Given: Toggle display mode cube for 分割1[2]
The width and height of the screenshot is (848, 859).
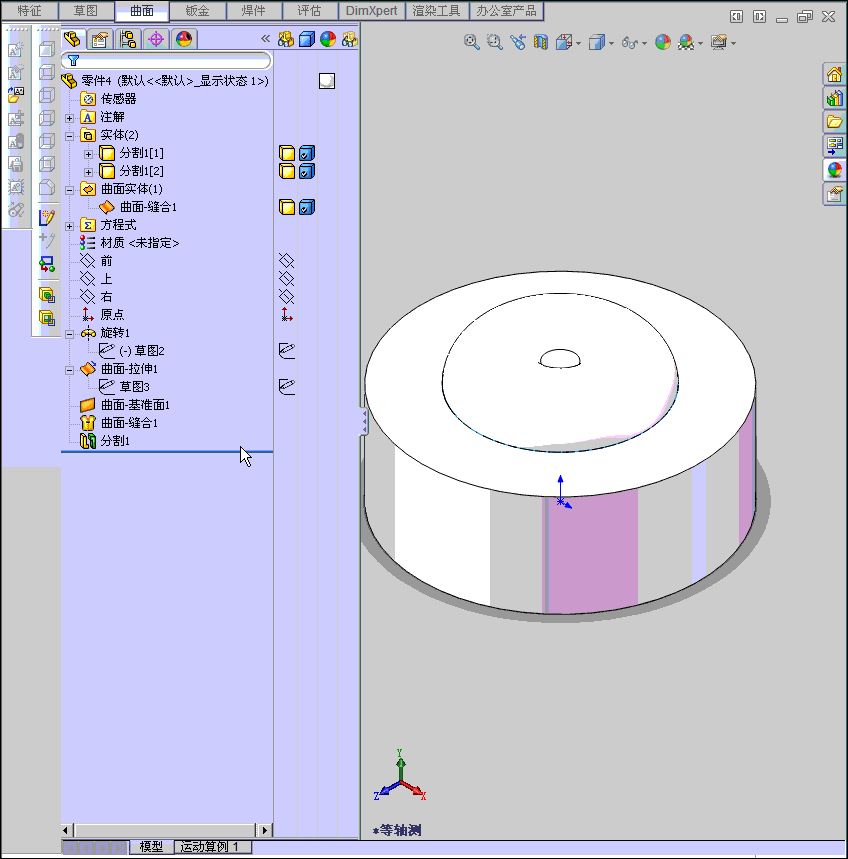Looking at the screenshot, I should pyautogui.click(x=307, y=171).
